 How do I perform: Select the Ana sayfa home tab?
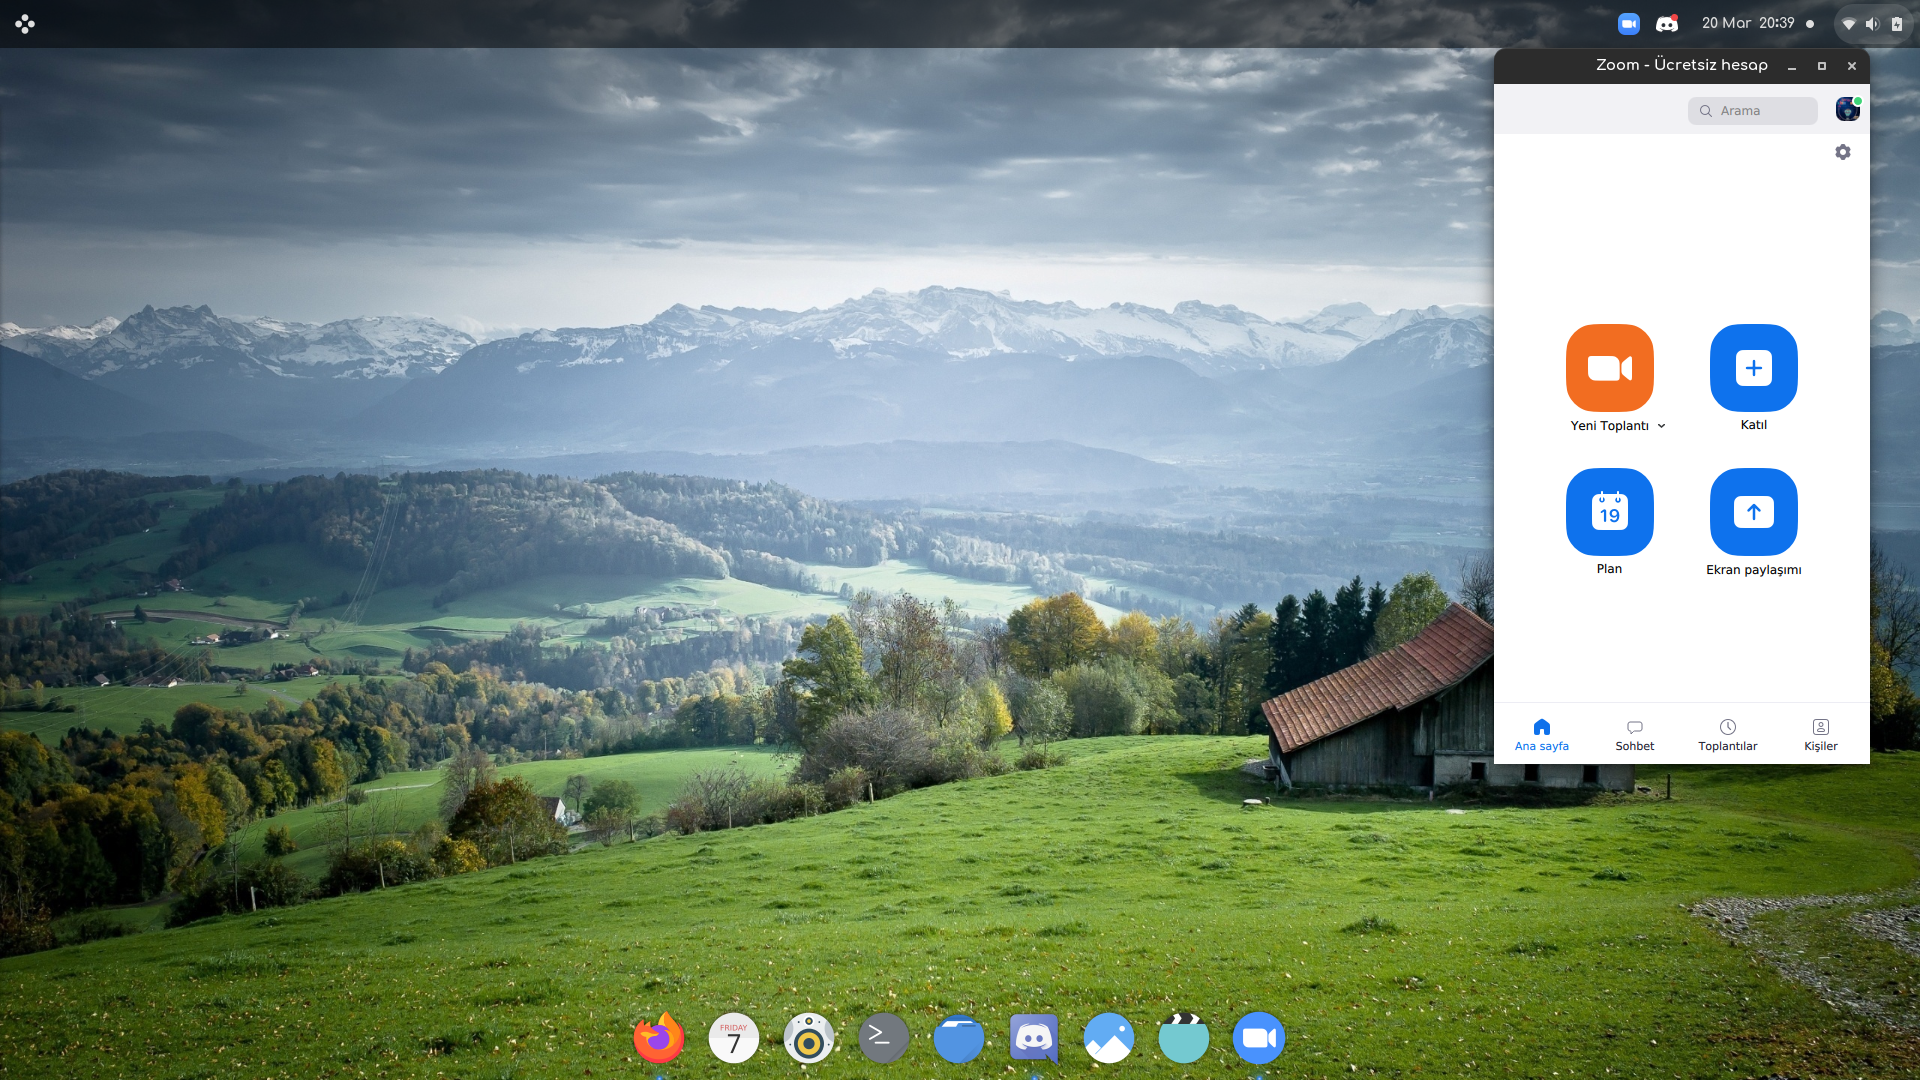tap(1541, 735)
